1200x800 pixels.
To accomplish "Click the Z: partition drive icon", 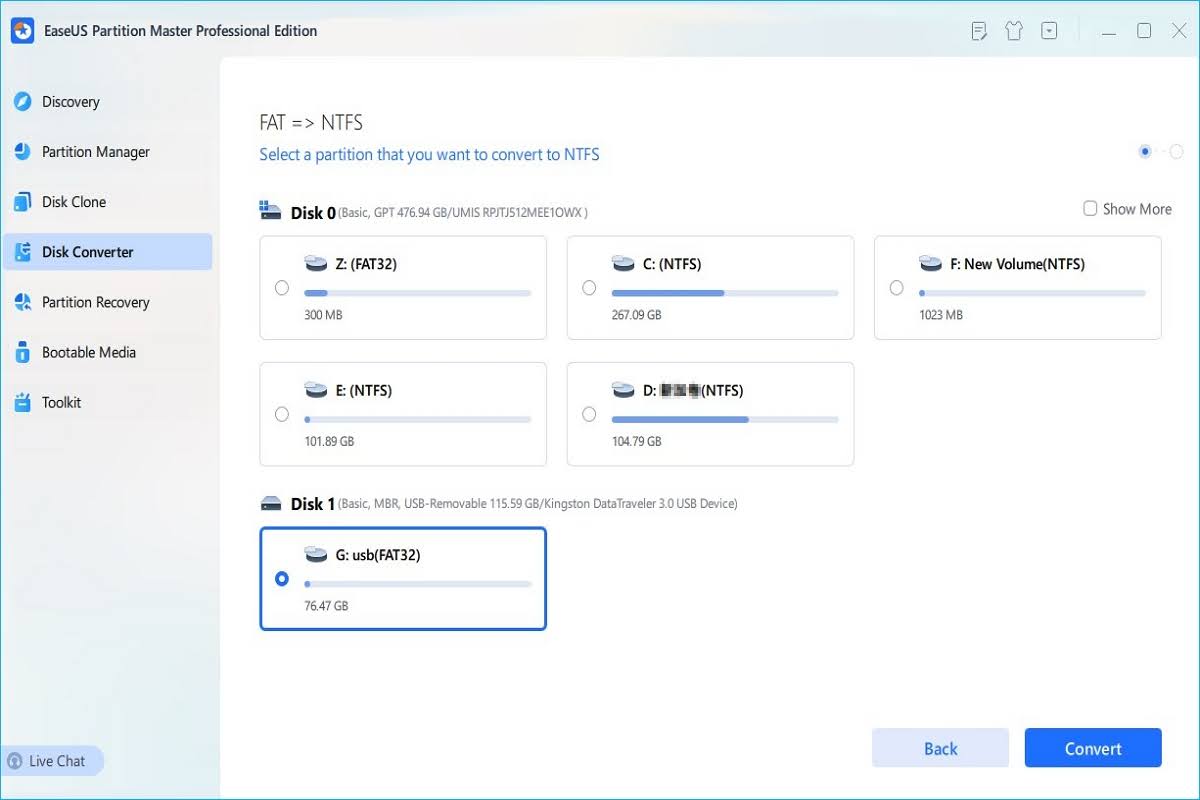I will (316, 264).
